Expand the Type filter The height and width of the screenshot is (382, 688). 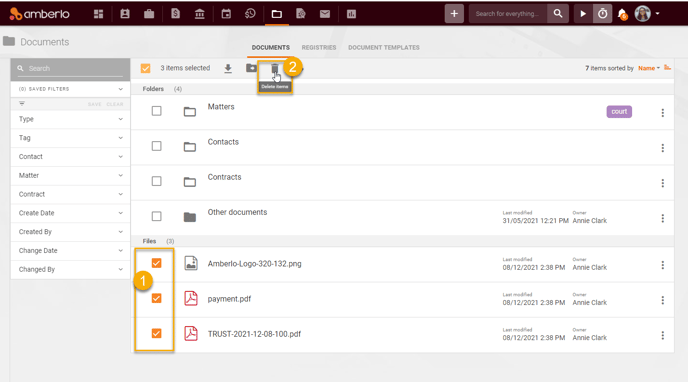pyautogui.click(x=70, y=119)
